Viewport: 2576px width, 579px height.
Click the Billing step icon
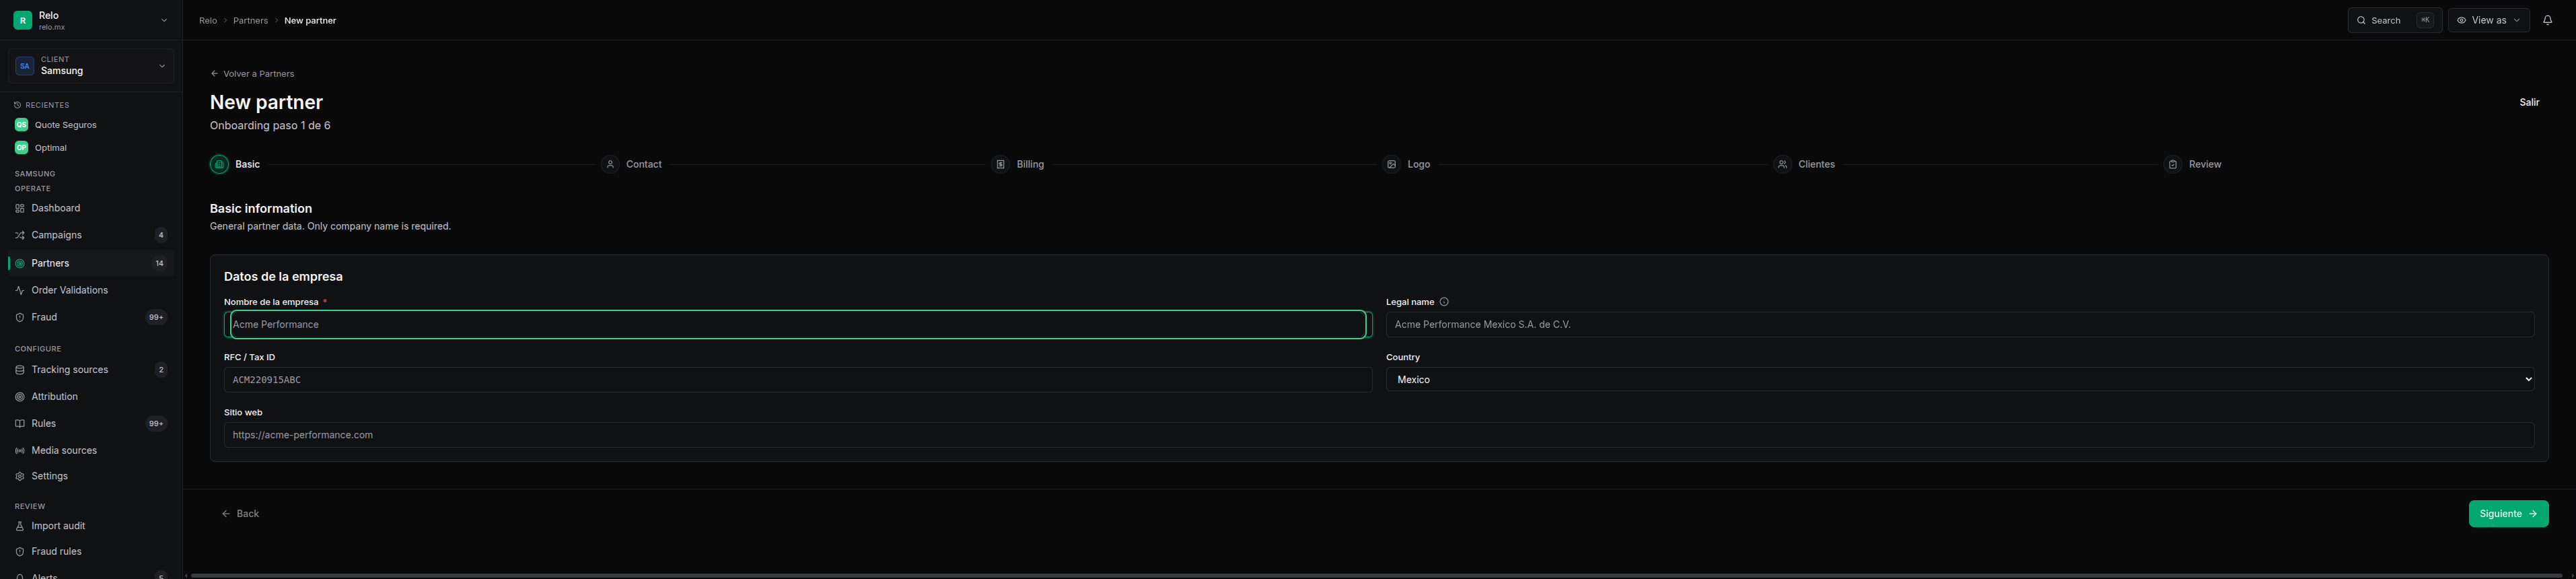[1000, 164]
